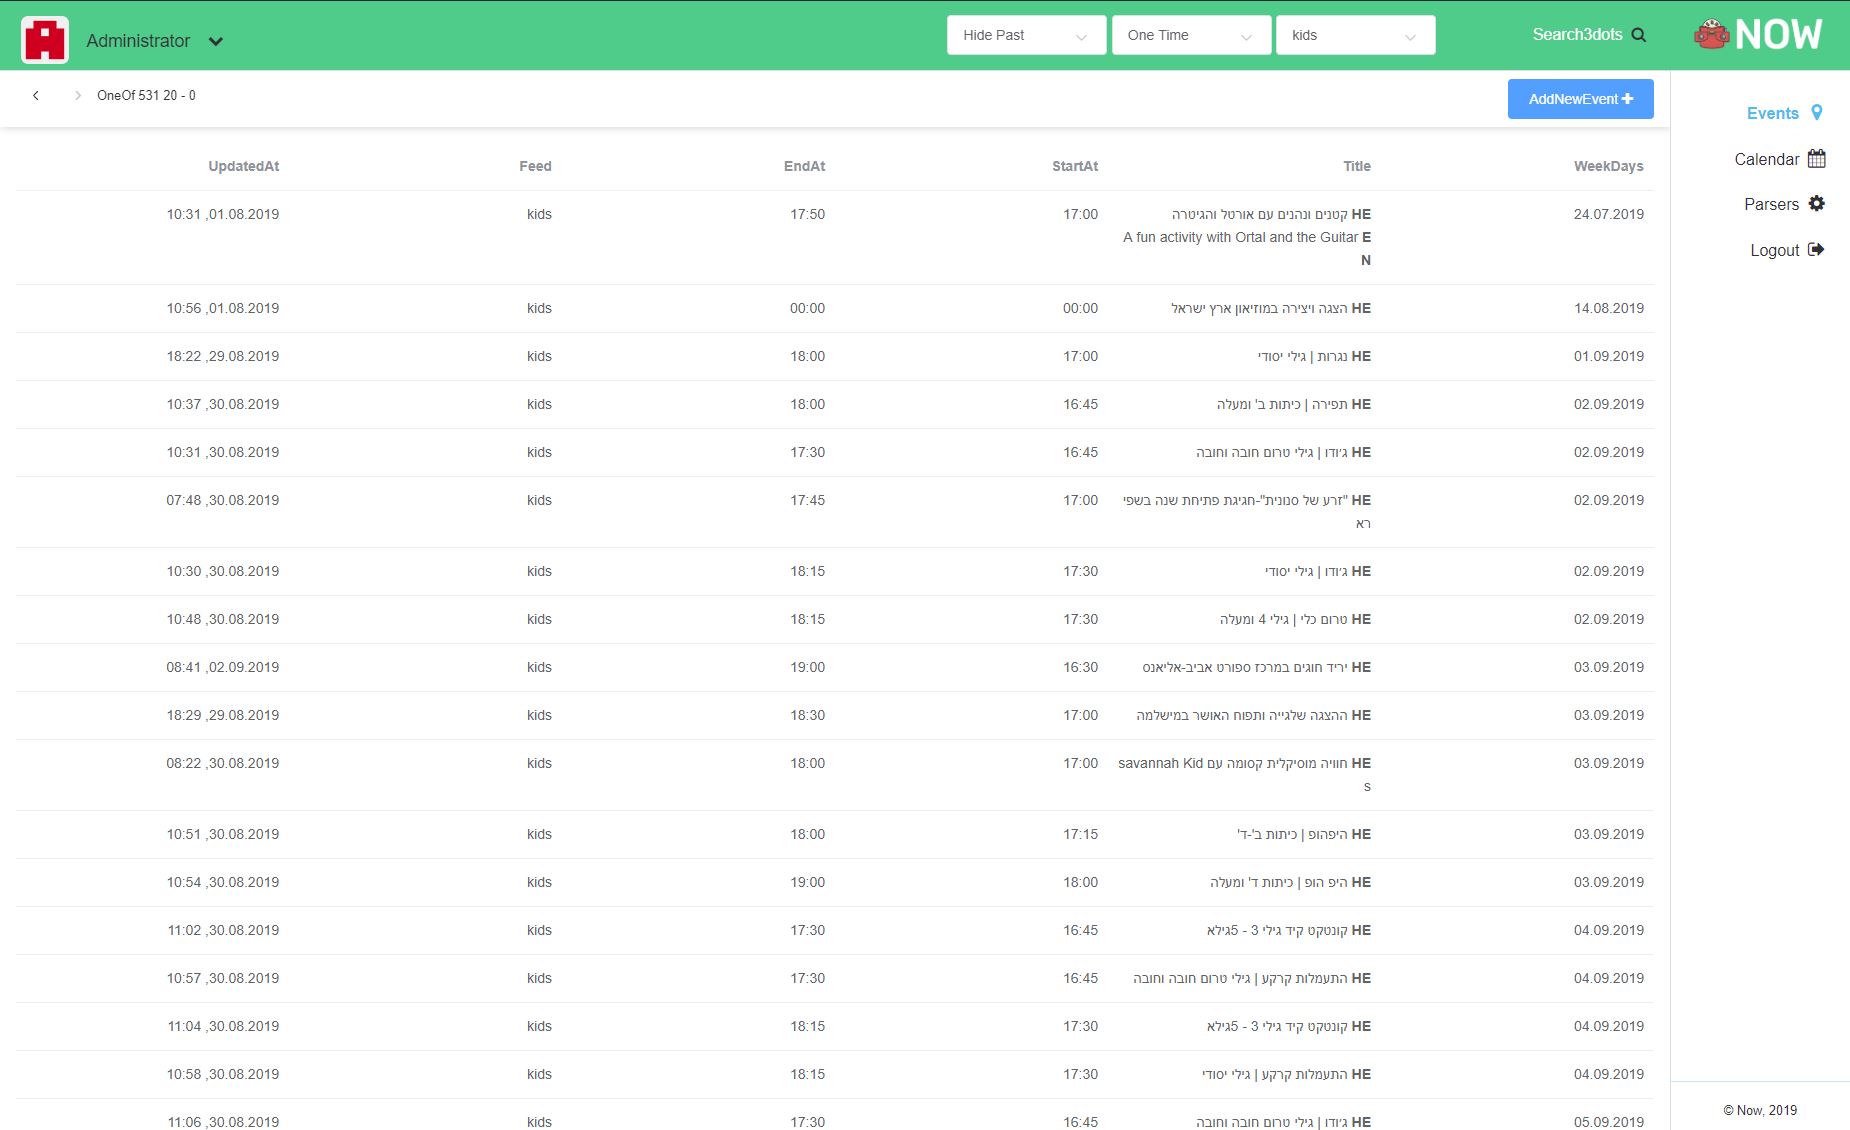Click the Parsers gear icon
The height and width of the screenshot is (1130, 1850).
1817,203
